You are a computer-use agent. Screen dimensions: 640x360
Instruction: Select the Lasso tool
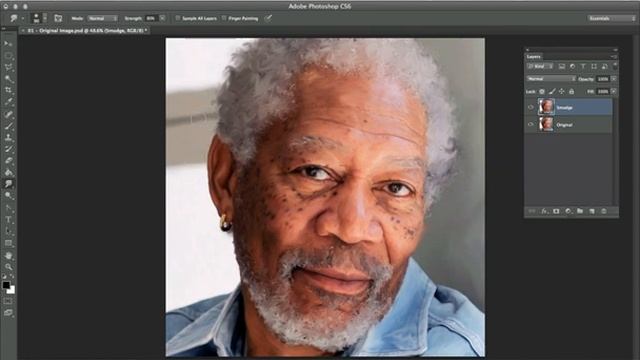pyautogui.click(x=8, y=67)
